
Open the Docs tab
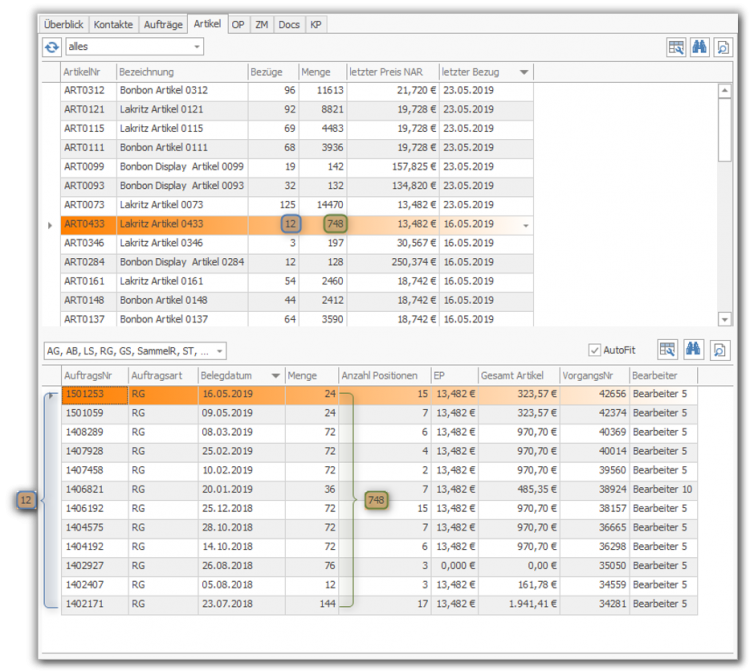[x=289, y=24]
